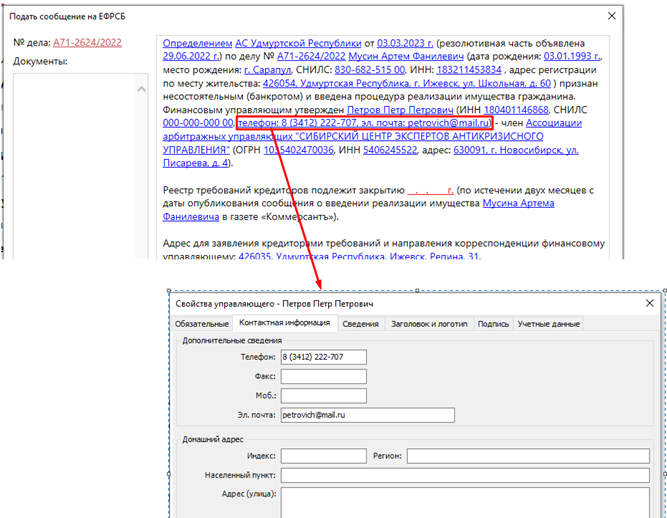Click the Моб. input field

click(x=323, y=396)
